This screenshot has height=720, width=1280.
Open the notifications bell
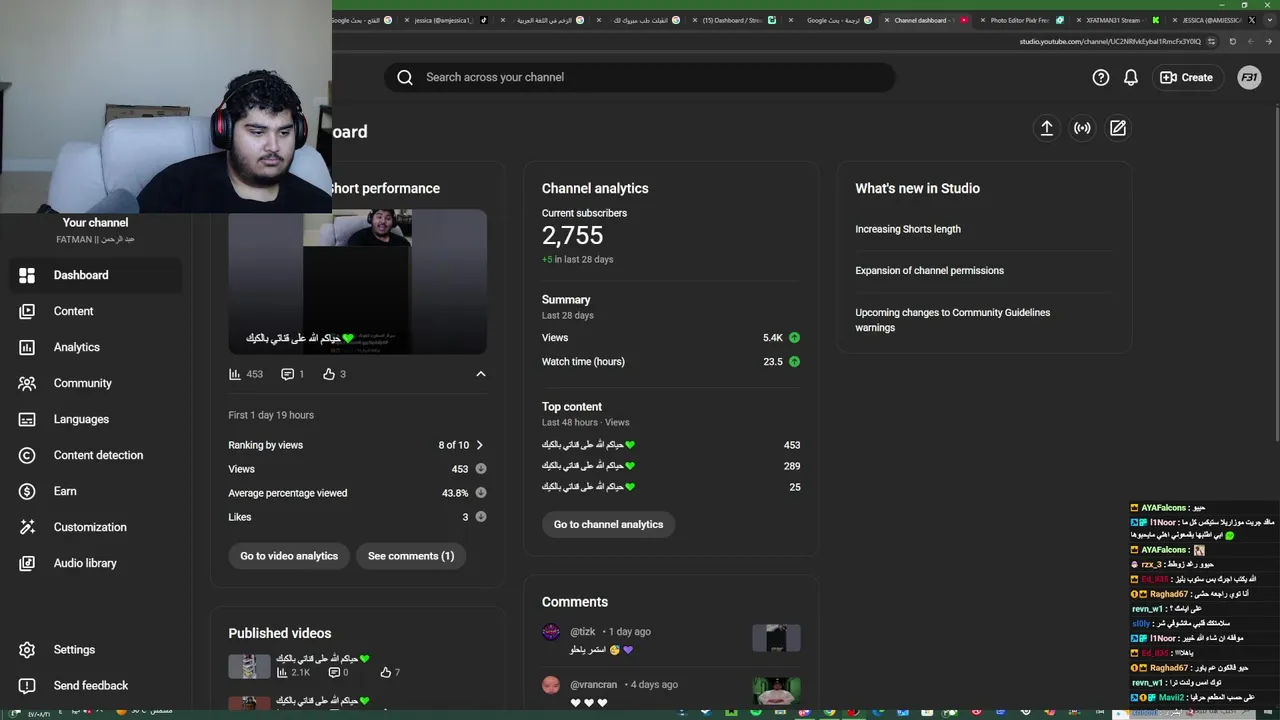[1131, 77]
